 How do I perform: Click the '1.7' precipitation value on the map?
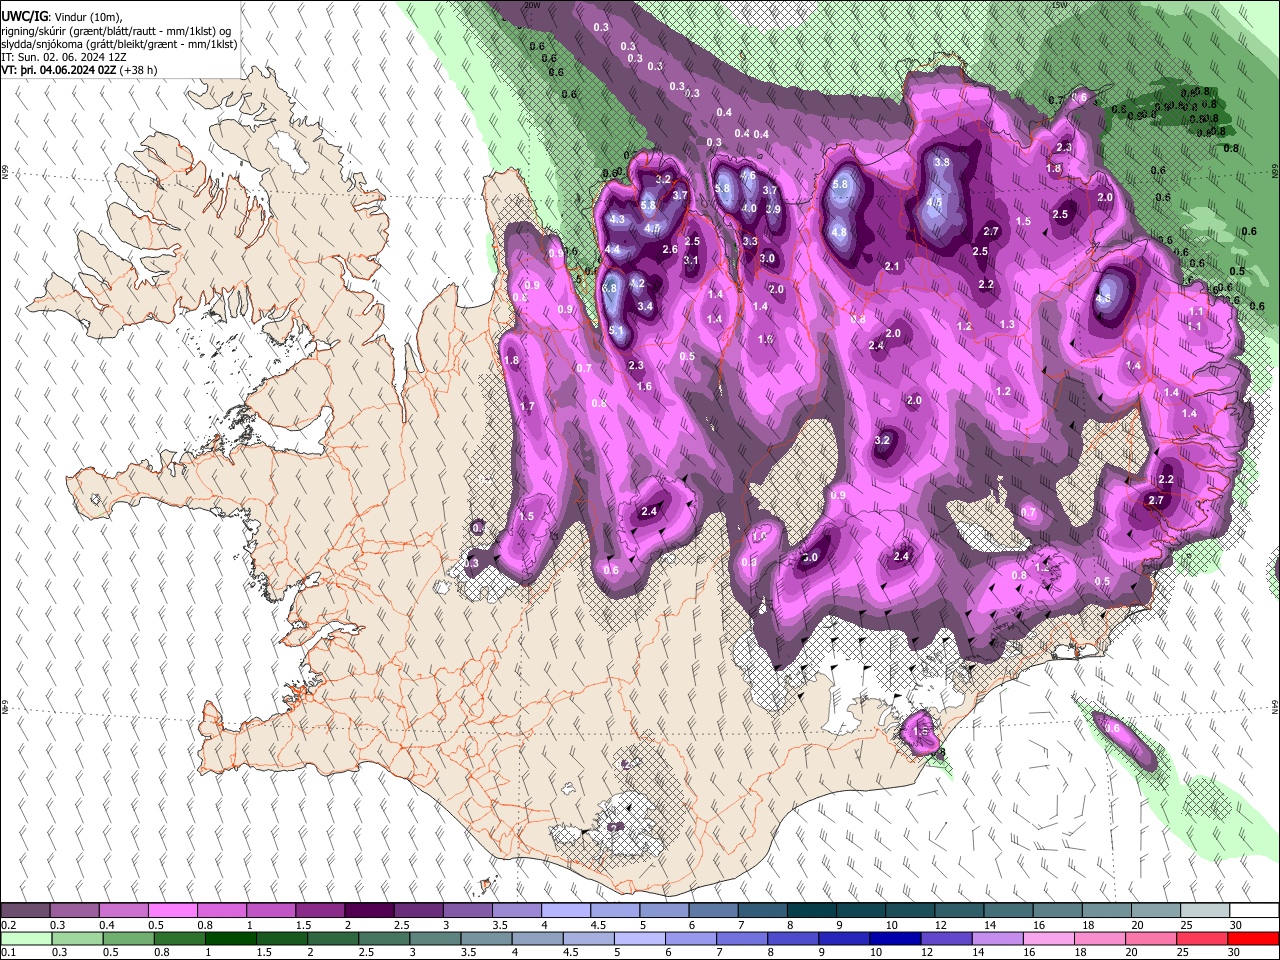tap(527, 407)
